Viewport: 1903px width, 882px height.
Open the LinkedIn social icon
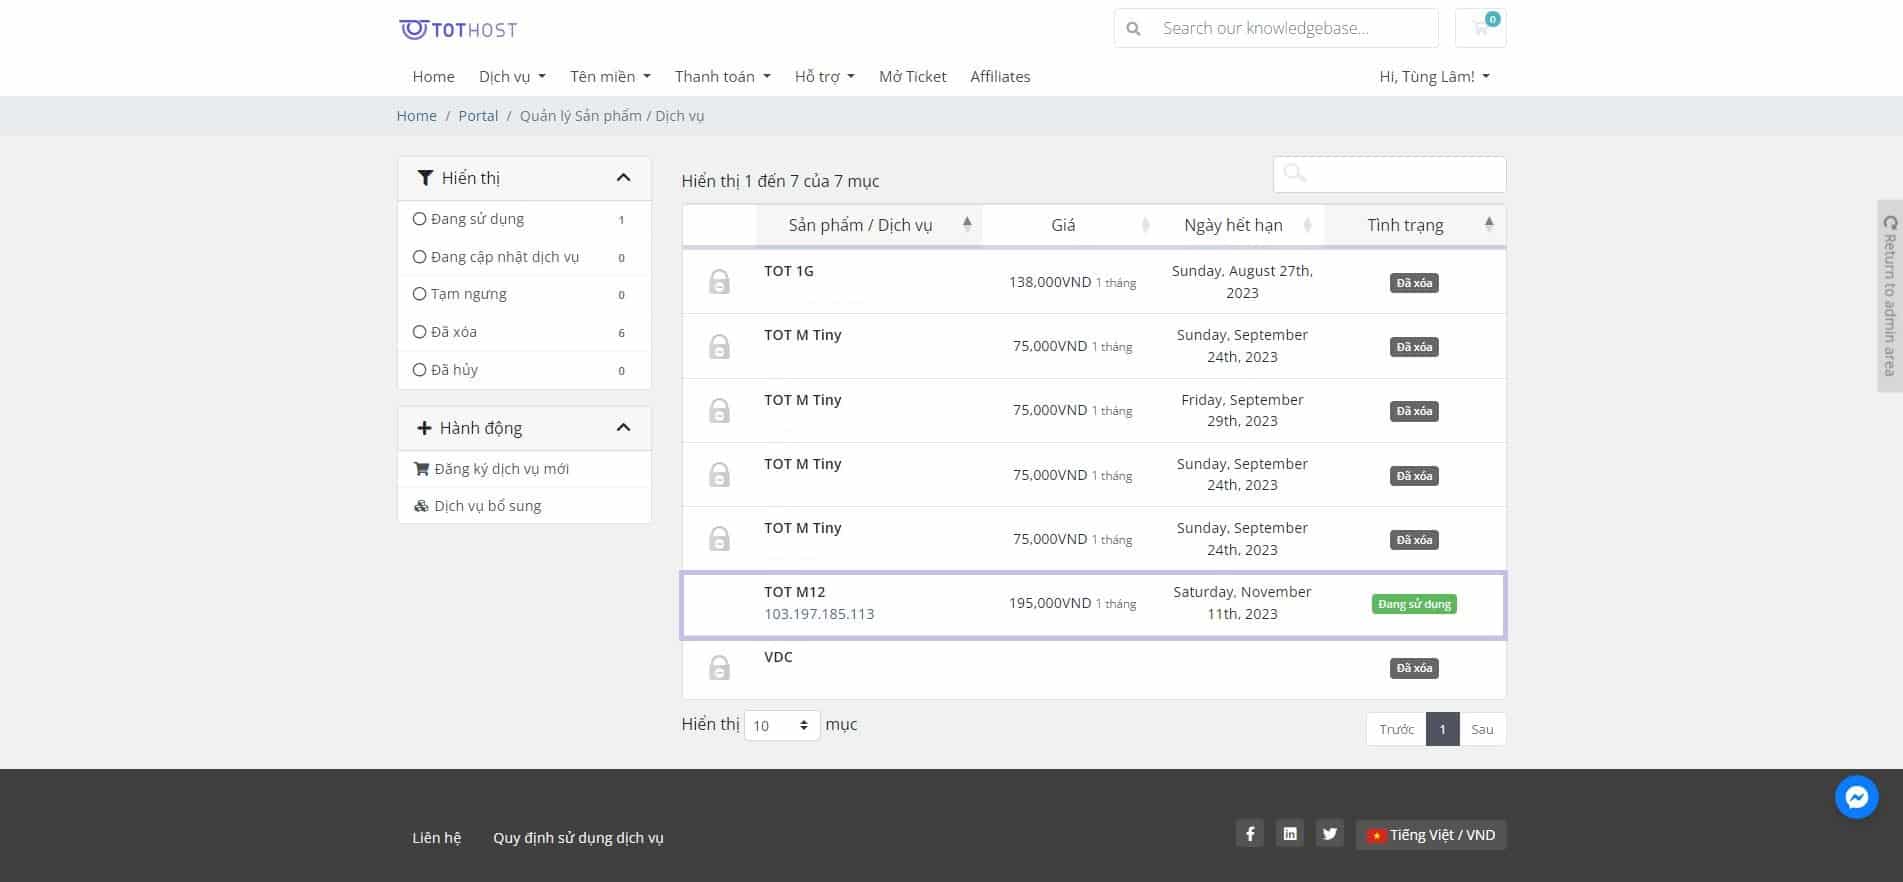(x=1290, y=834)
